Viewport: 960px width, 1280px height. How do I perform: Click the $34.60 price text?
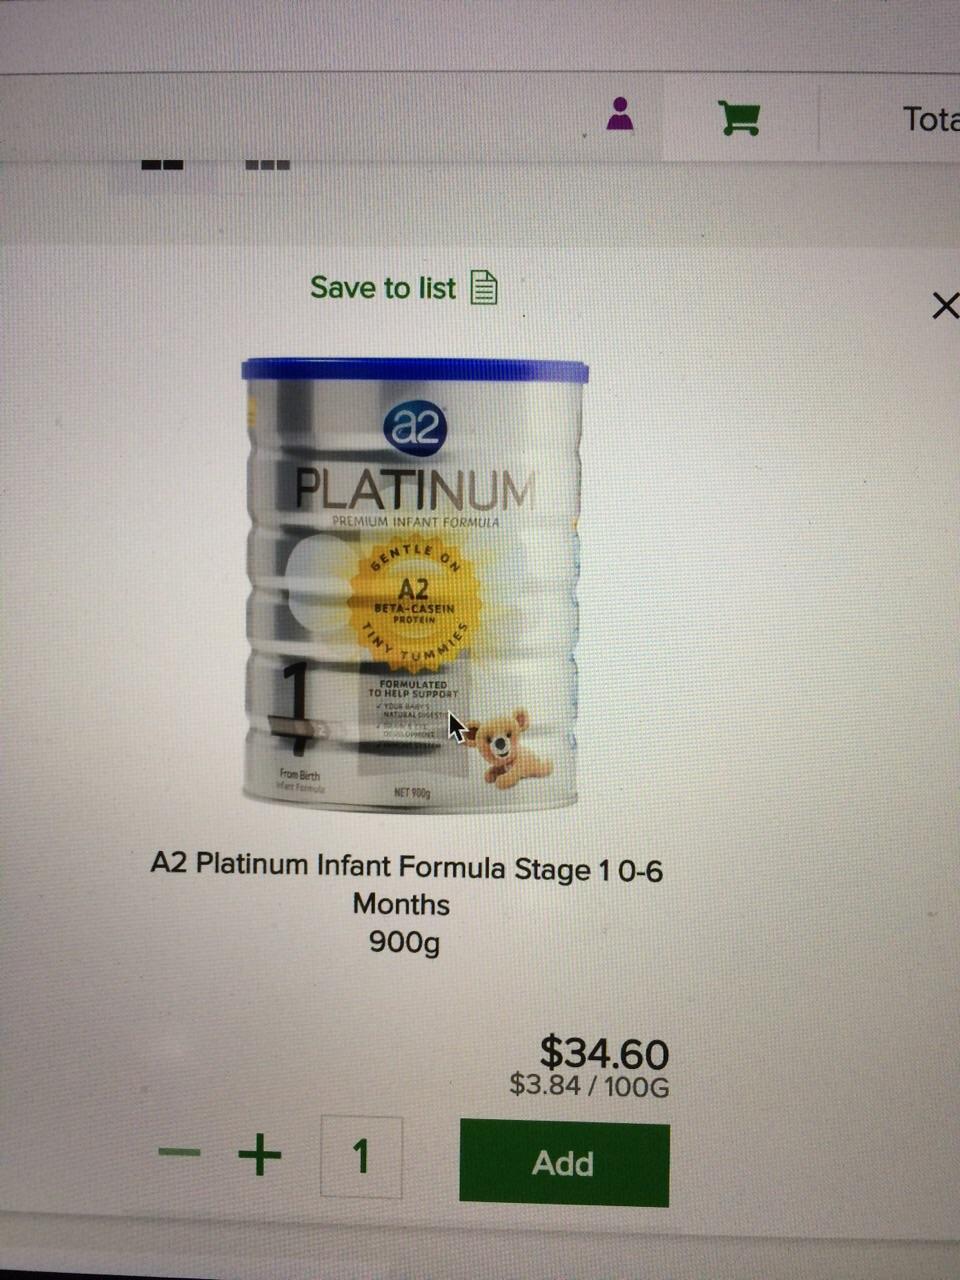tap(604, 1053)
